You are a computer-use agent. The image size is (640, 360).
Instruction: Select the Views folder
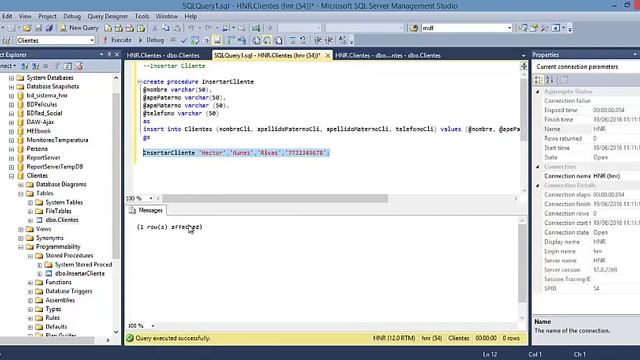[x=44, y=229]
